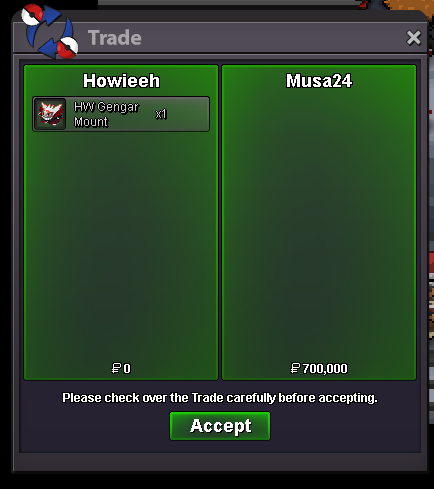
Task: Click the Howieeh player name
Action: pyautogui.click(x=121, y=81)
